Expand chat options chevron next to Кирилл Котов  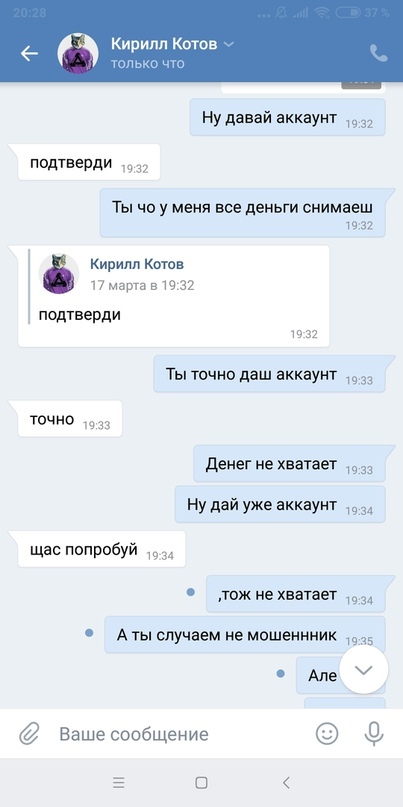[x=229, y=44]
